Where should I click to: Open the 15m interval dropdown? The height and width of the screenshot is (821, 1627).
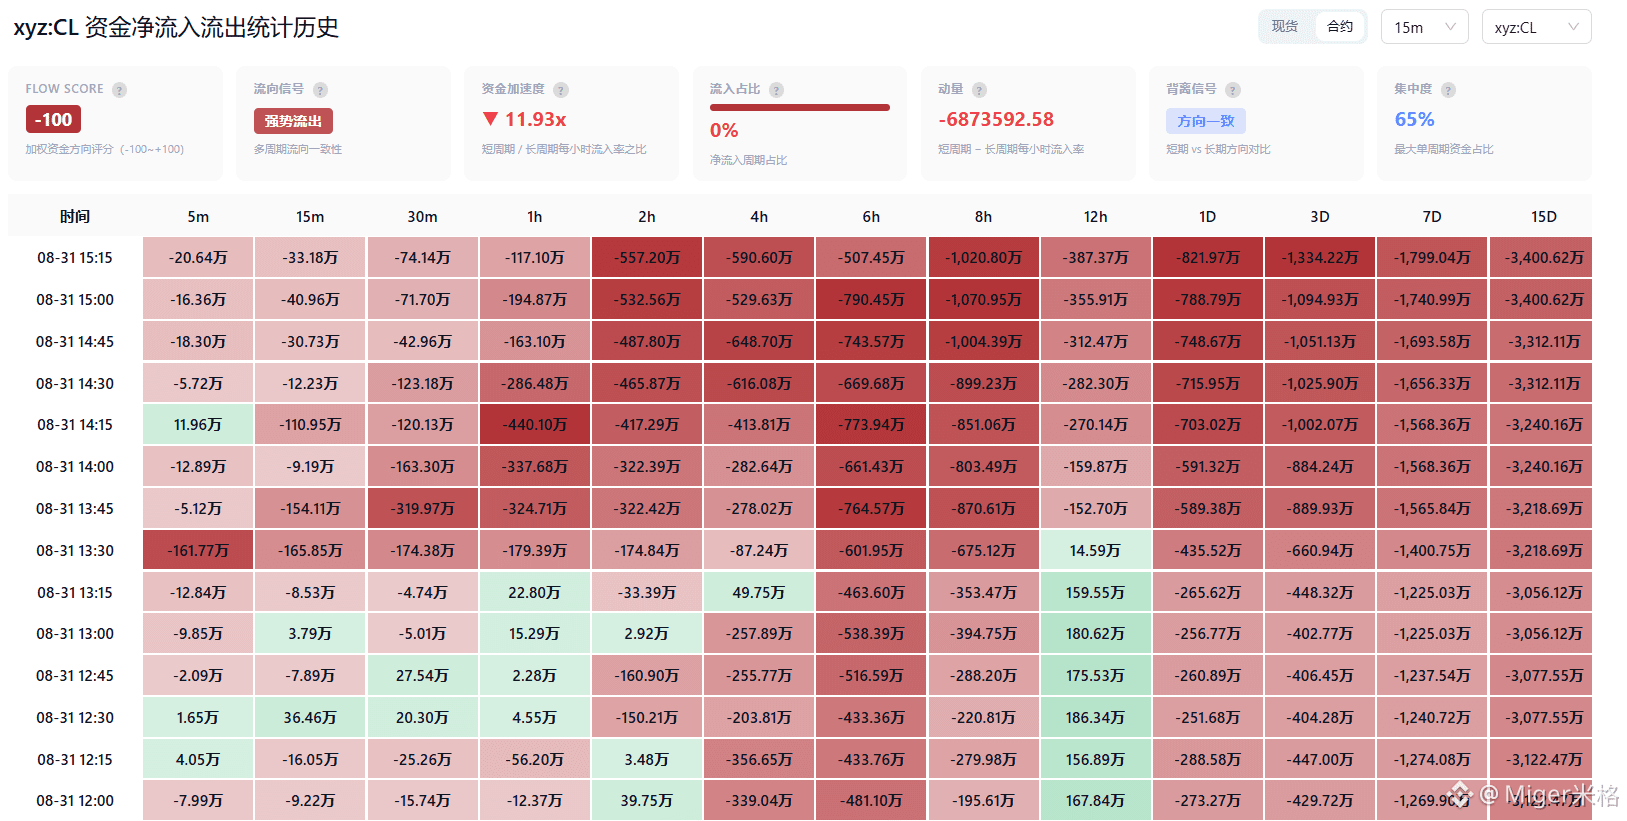(1424, 27)
